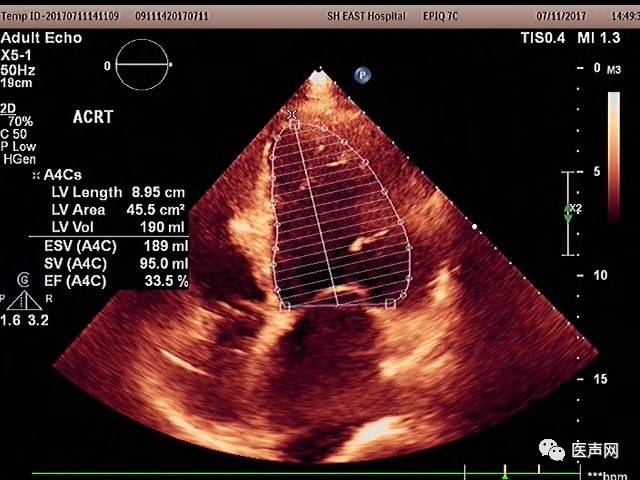This screenshot has height=480, width=640.
Task: Click the 2D mode label
Action: point(8,108)
